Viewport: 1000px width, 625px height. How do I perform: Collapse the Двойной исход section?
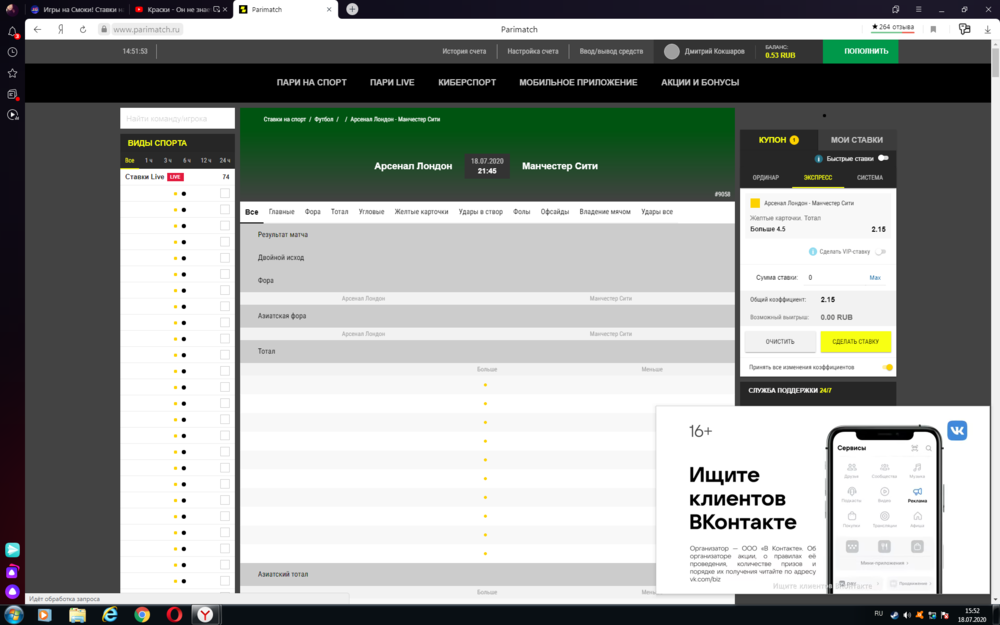[x=487, y=258]
